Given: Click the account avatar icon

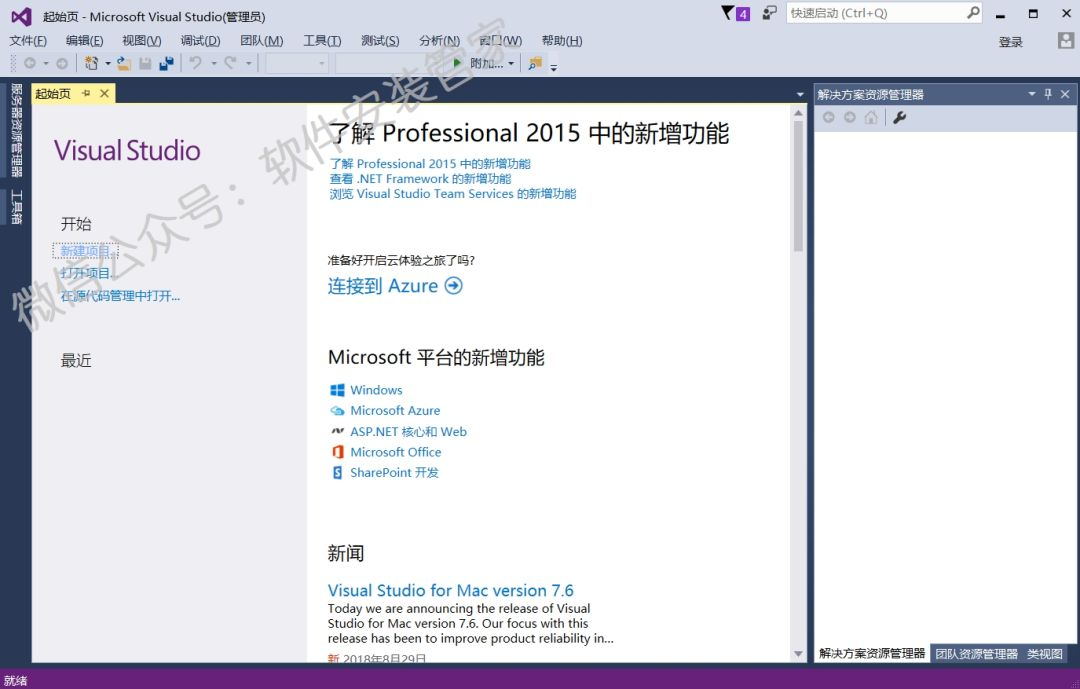Looking at the screenshot, I should [1066, 41].
